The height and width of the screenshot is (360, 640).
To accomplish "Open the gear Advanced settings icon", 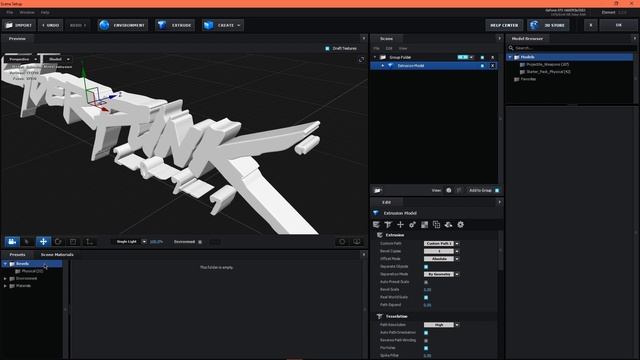I will point(460,224).
